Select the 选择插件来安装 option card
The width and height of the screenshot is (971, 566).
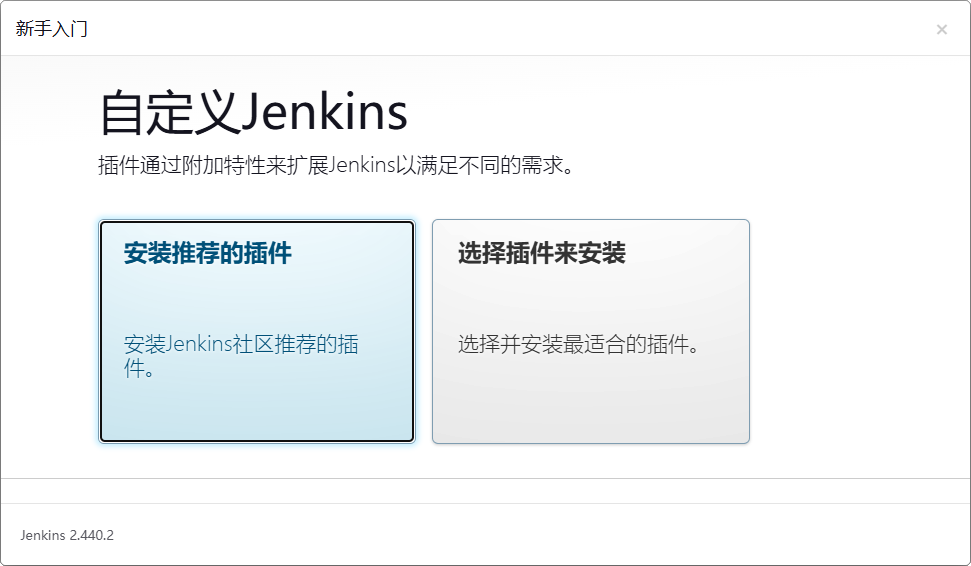point(591,331)
